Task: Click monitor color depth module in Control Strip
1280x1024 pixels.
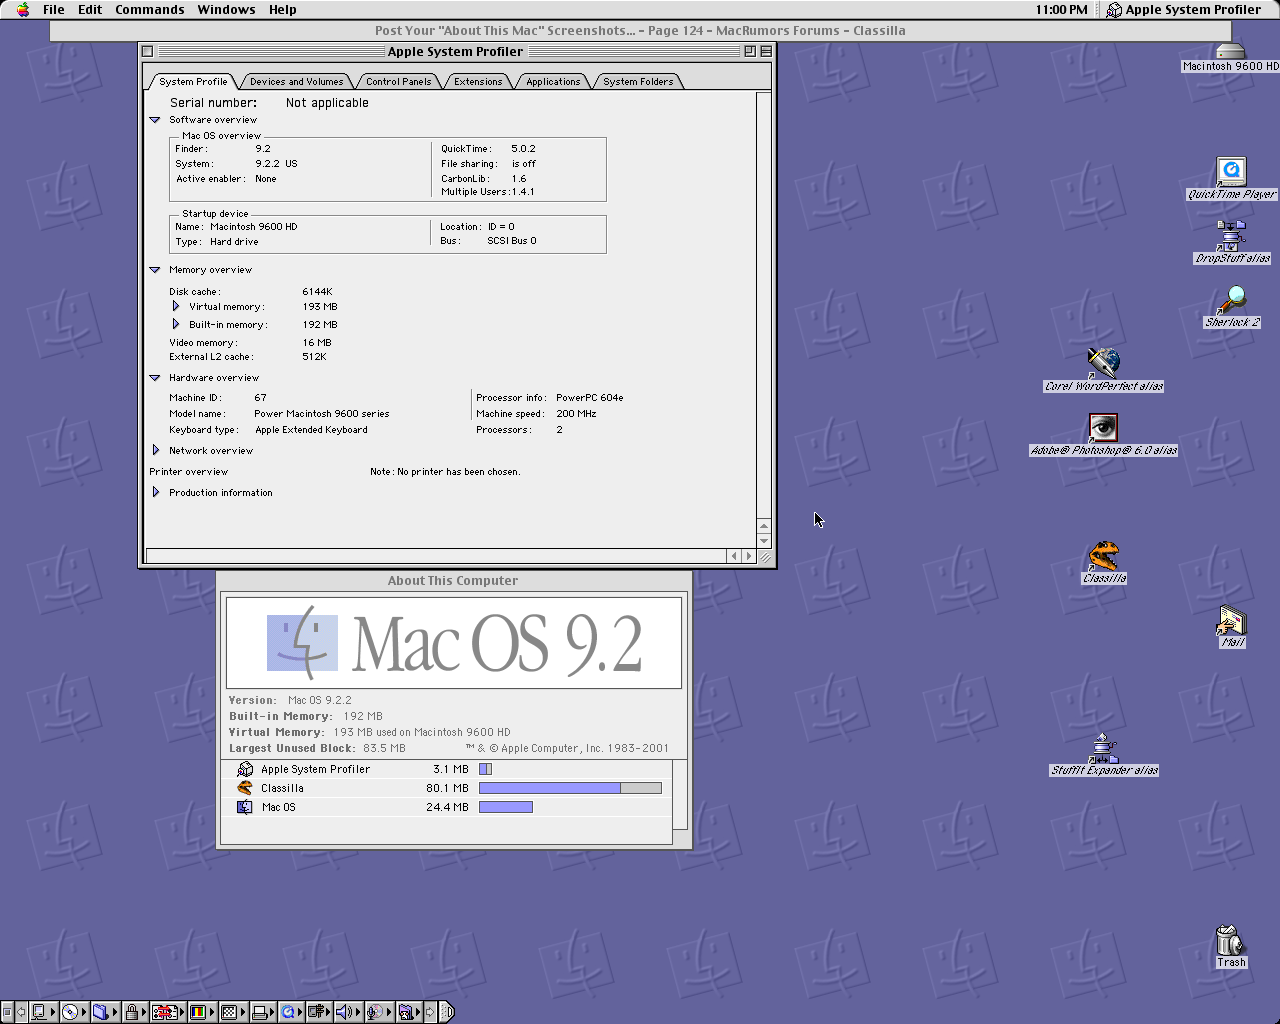Action: (202, 1012)
